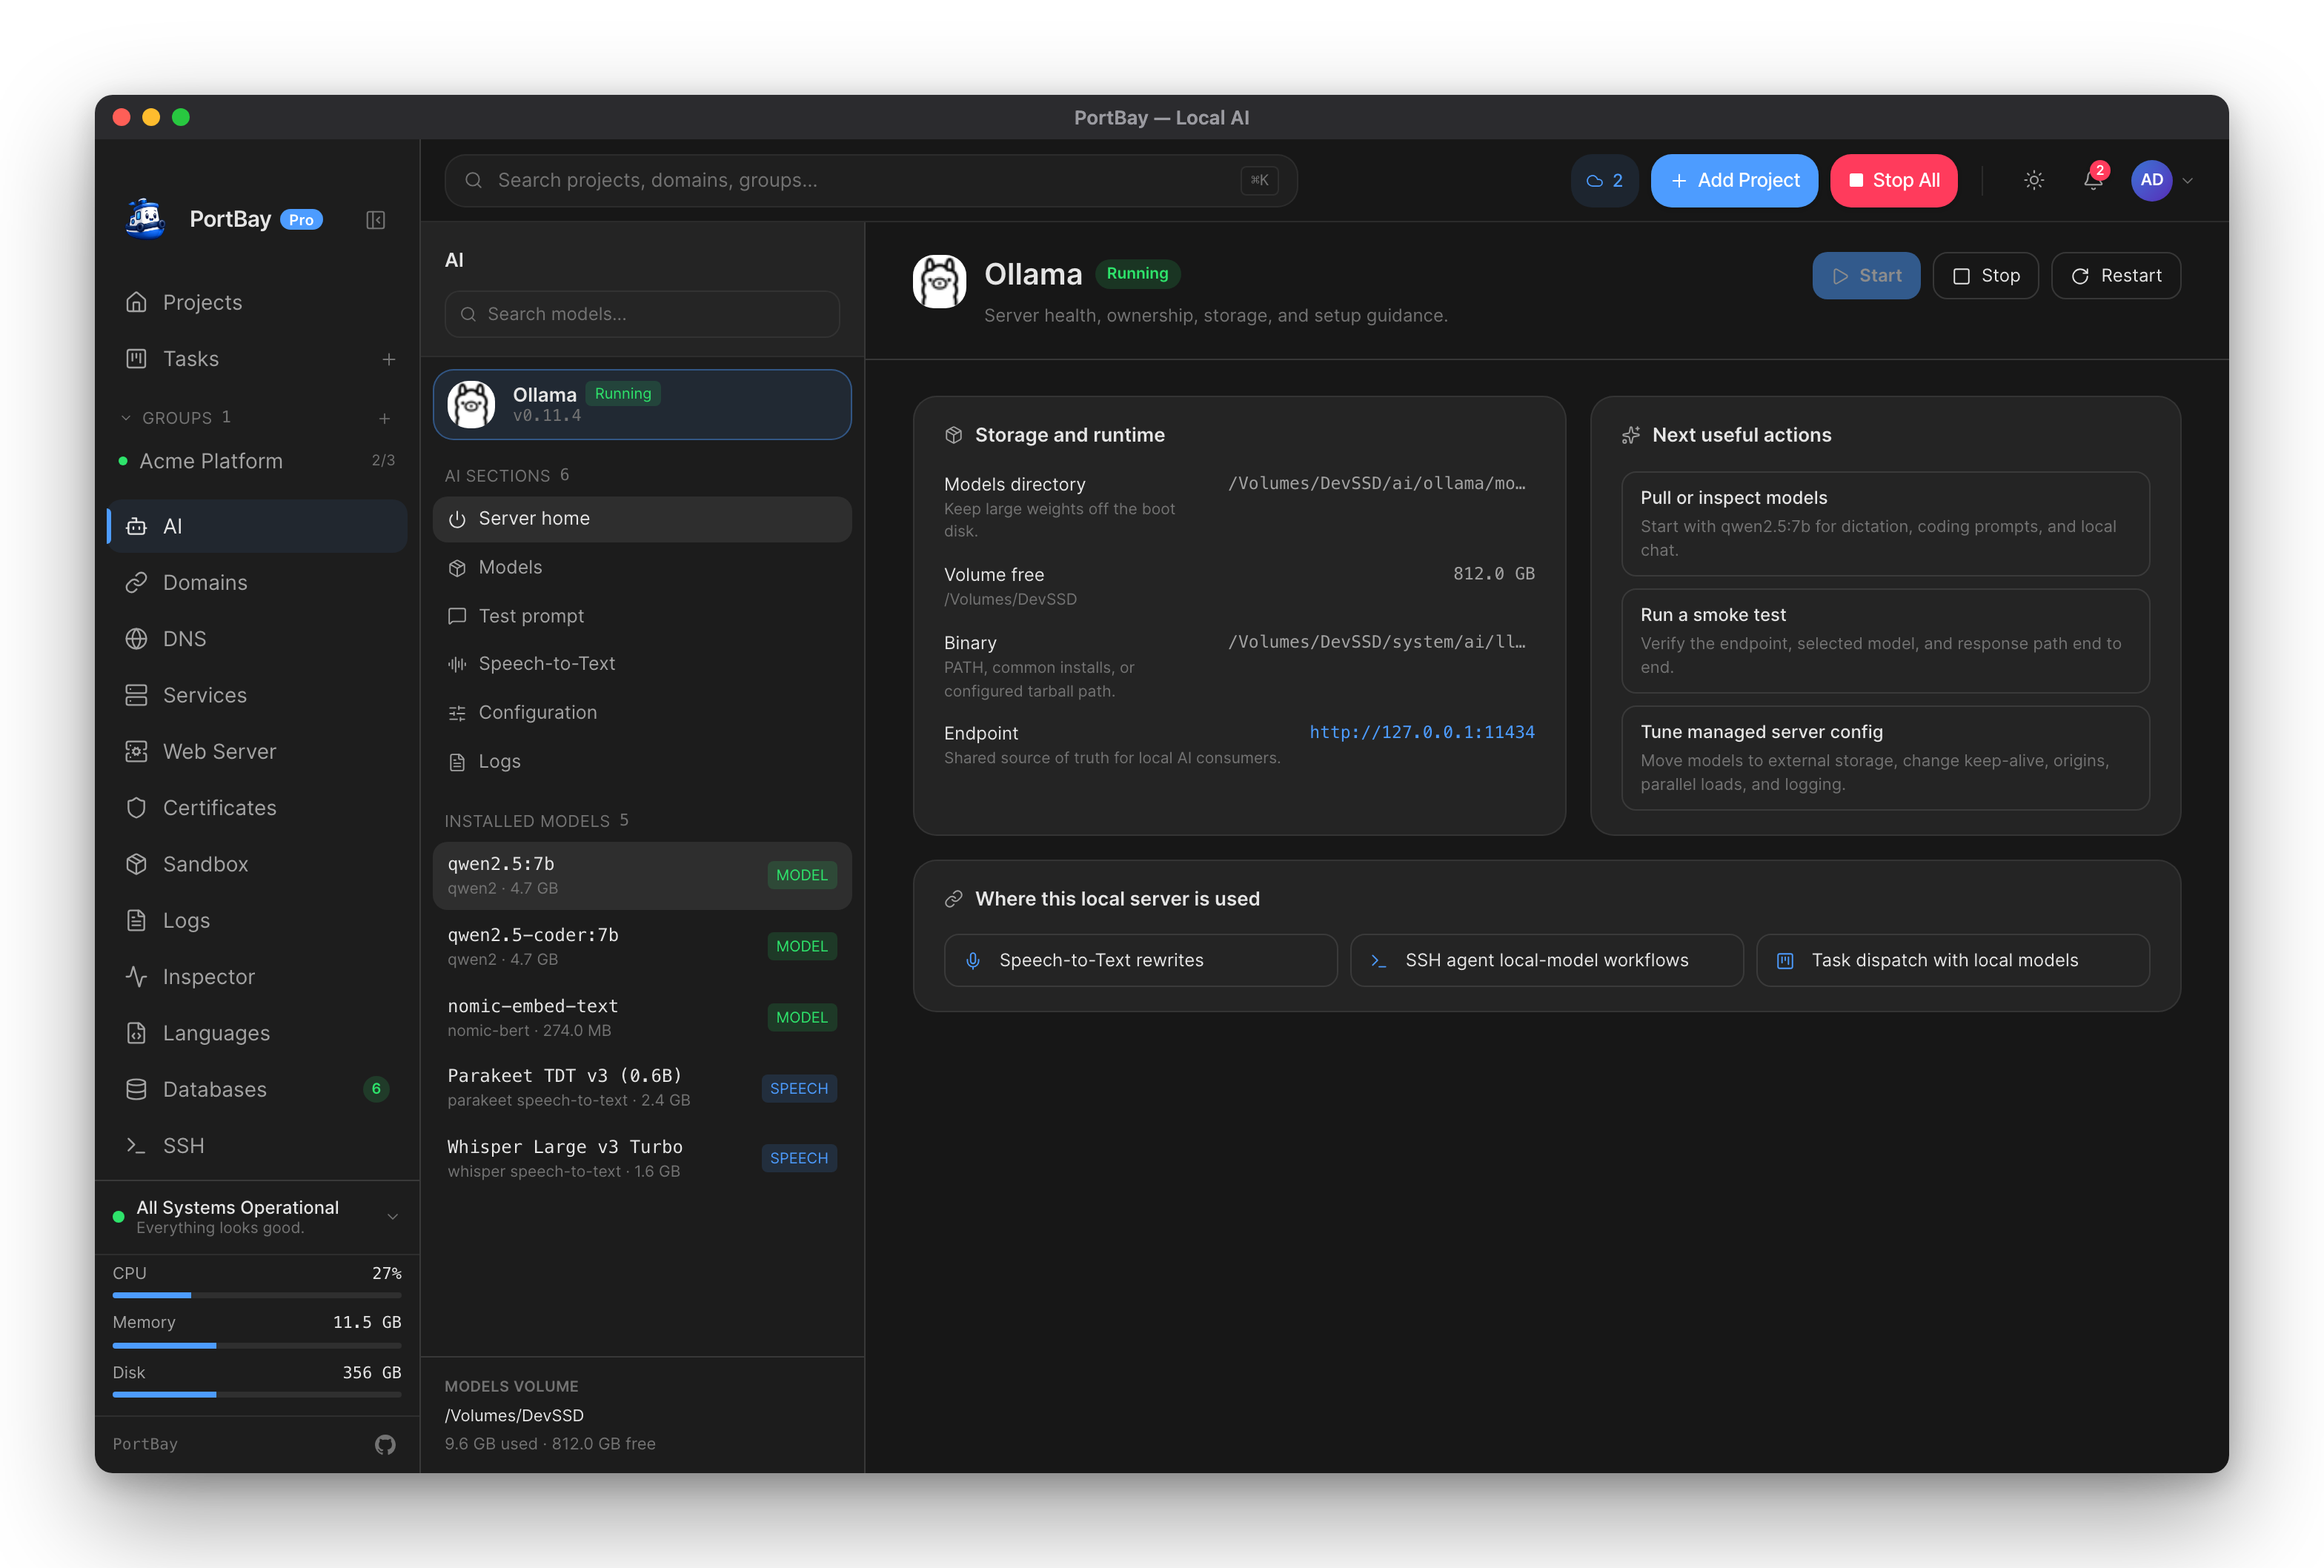This screenshot has height=1568, width=2324.
Task: Click the Add Project button
Action: (x=1734, y=180)
